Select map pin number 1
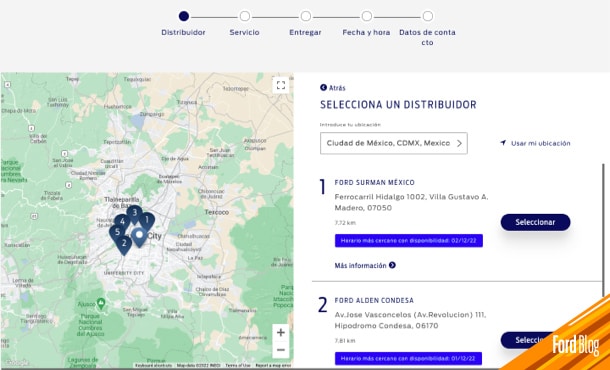The image size is (610, 370). (x=147, y=221)
